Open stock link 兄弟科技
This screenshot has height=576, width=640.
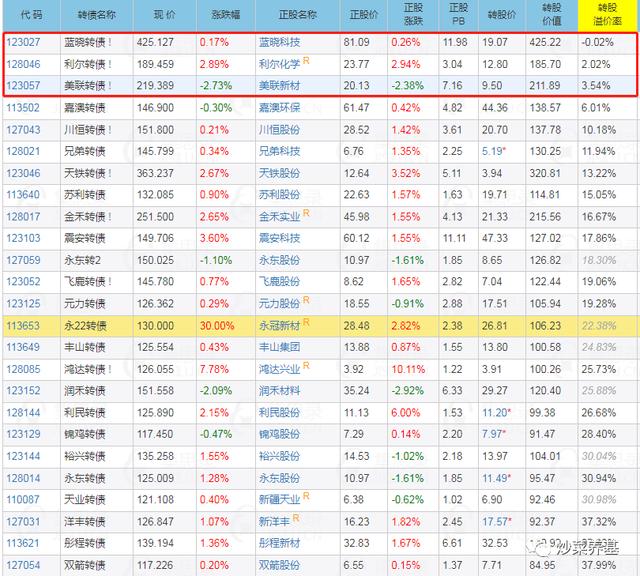coord(280,151)
